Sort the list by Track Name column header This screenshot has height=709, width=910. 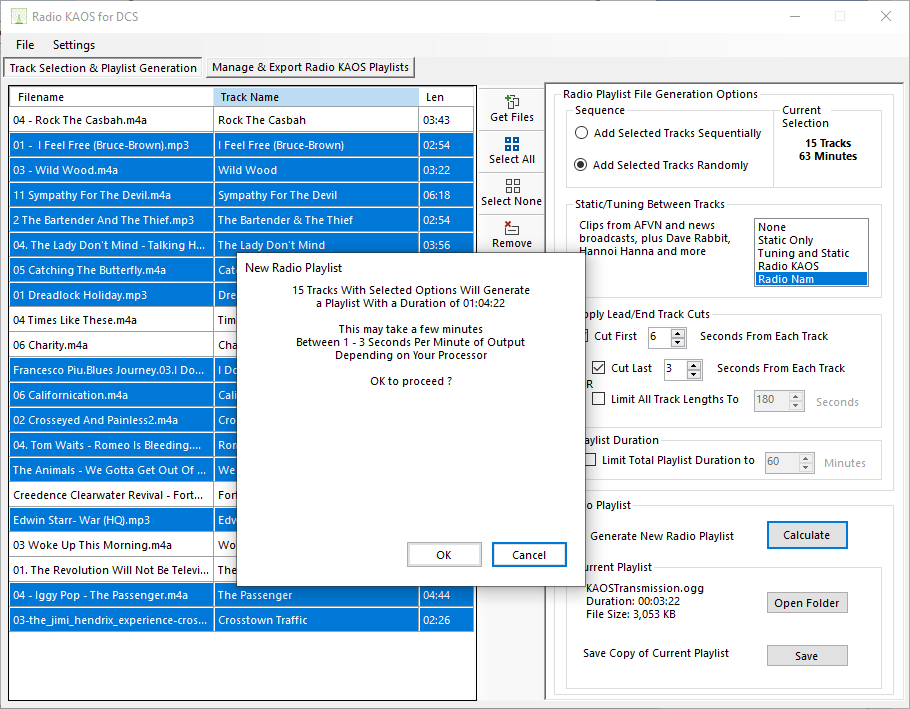click(x=315, y=97)
